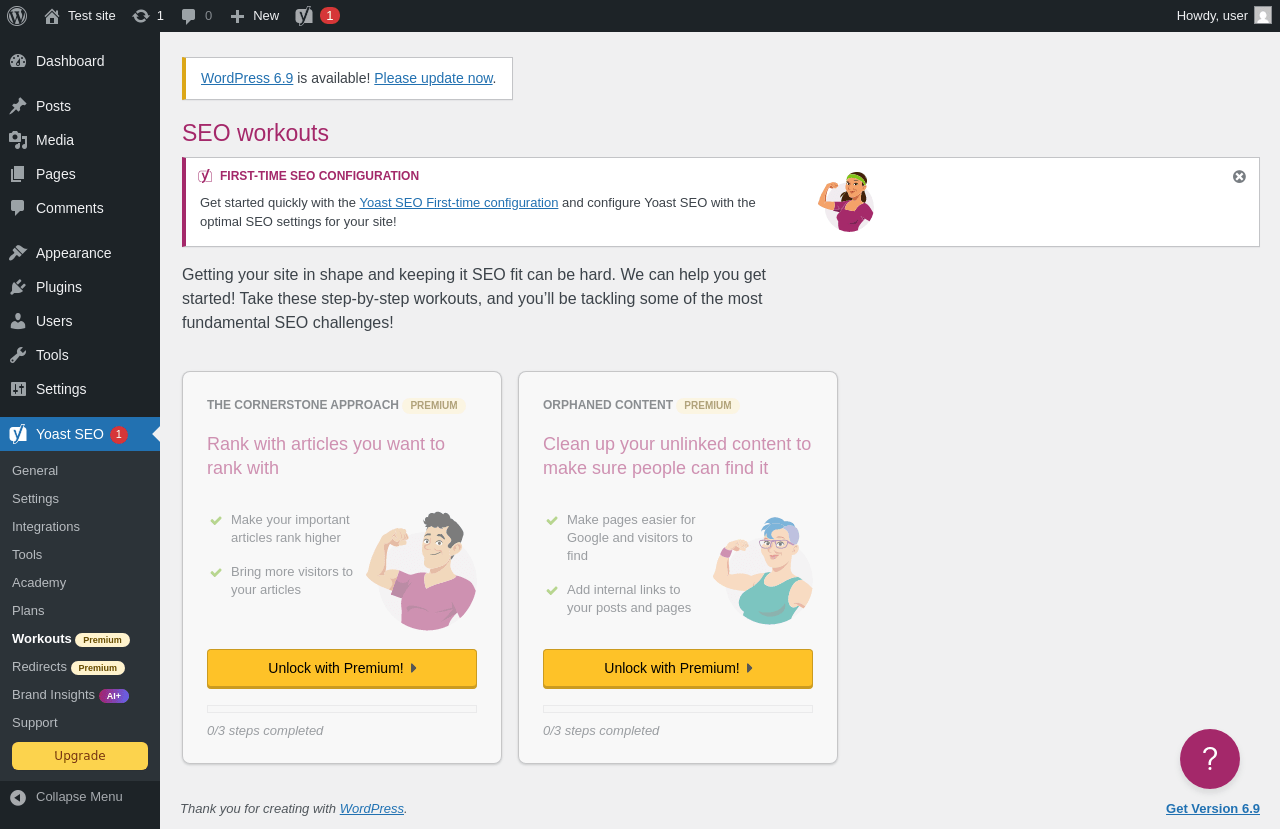Click the user avatar icon
Image resolution: width=1280 pixels, height=829 pixels.
pyautogui.click(x=1263, y=15)
